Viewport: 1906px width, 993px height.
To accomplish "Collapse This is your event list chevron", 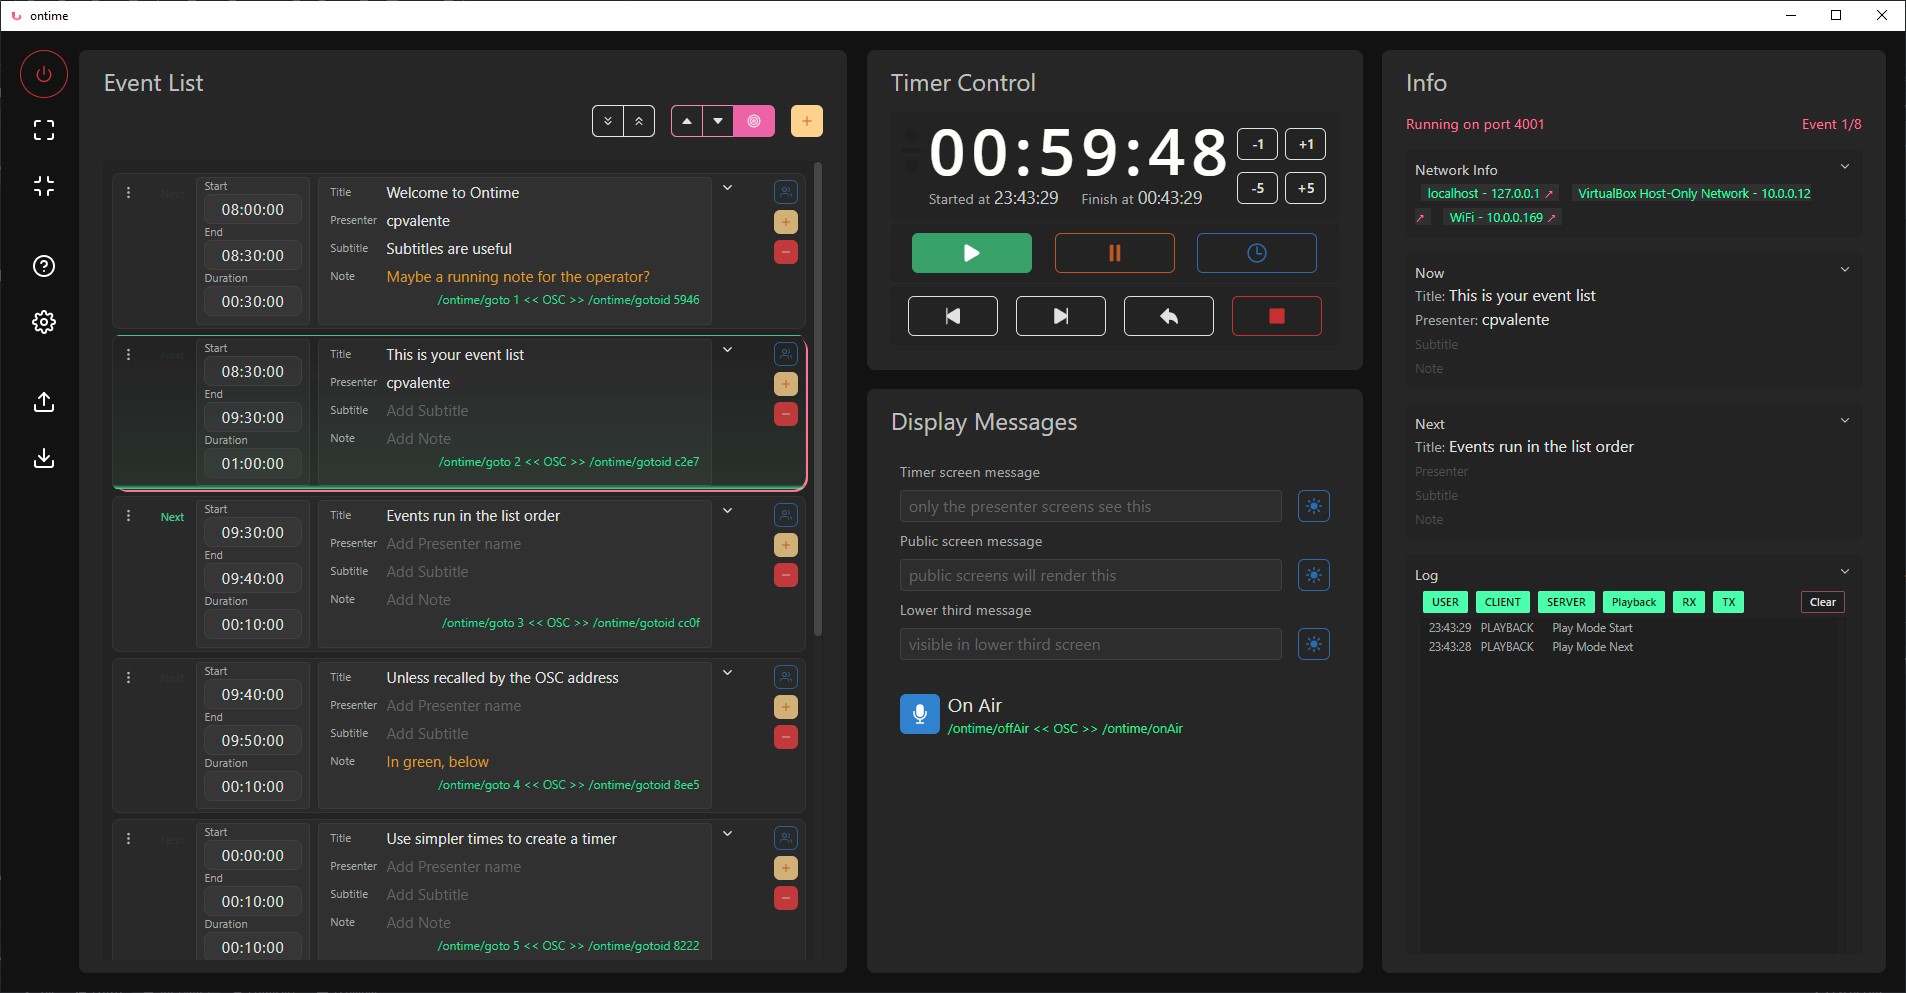I will click(x=728, y=350).
